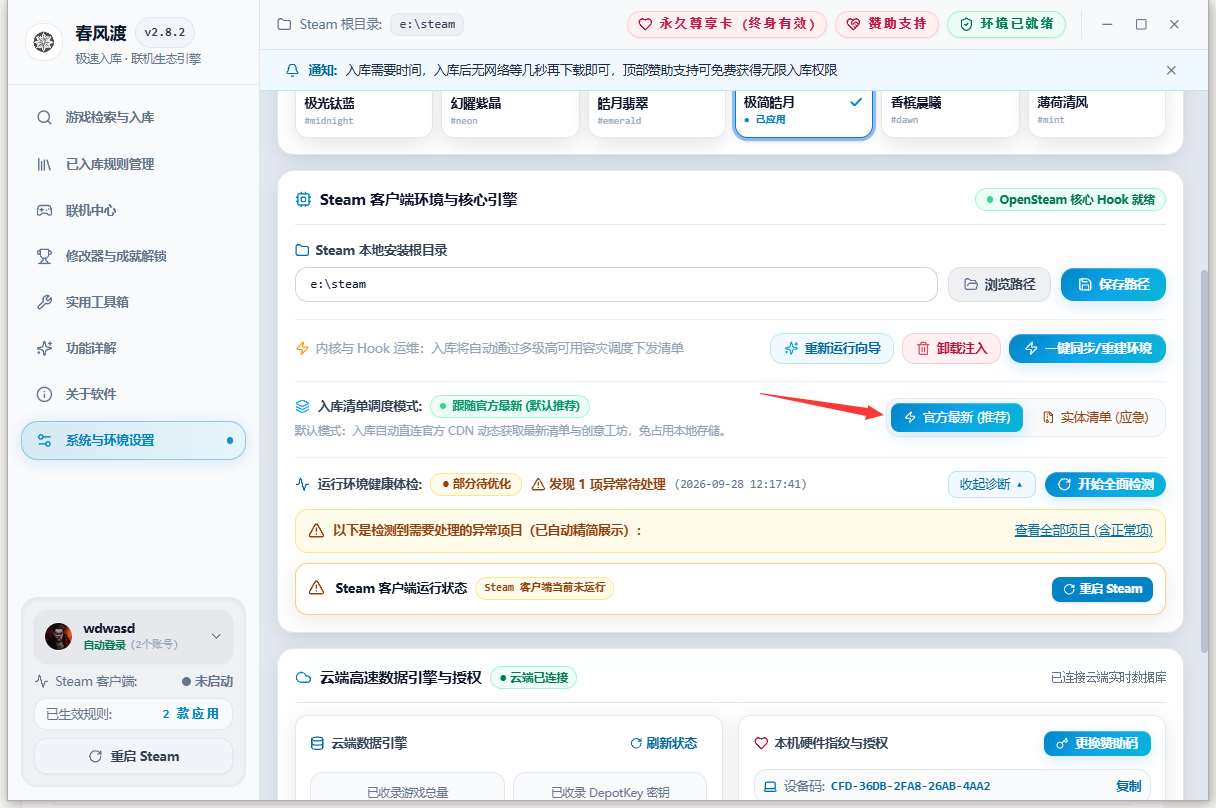Click 刷新状态 link

click(664, 743)
